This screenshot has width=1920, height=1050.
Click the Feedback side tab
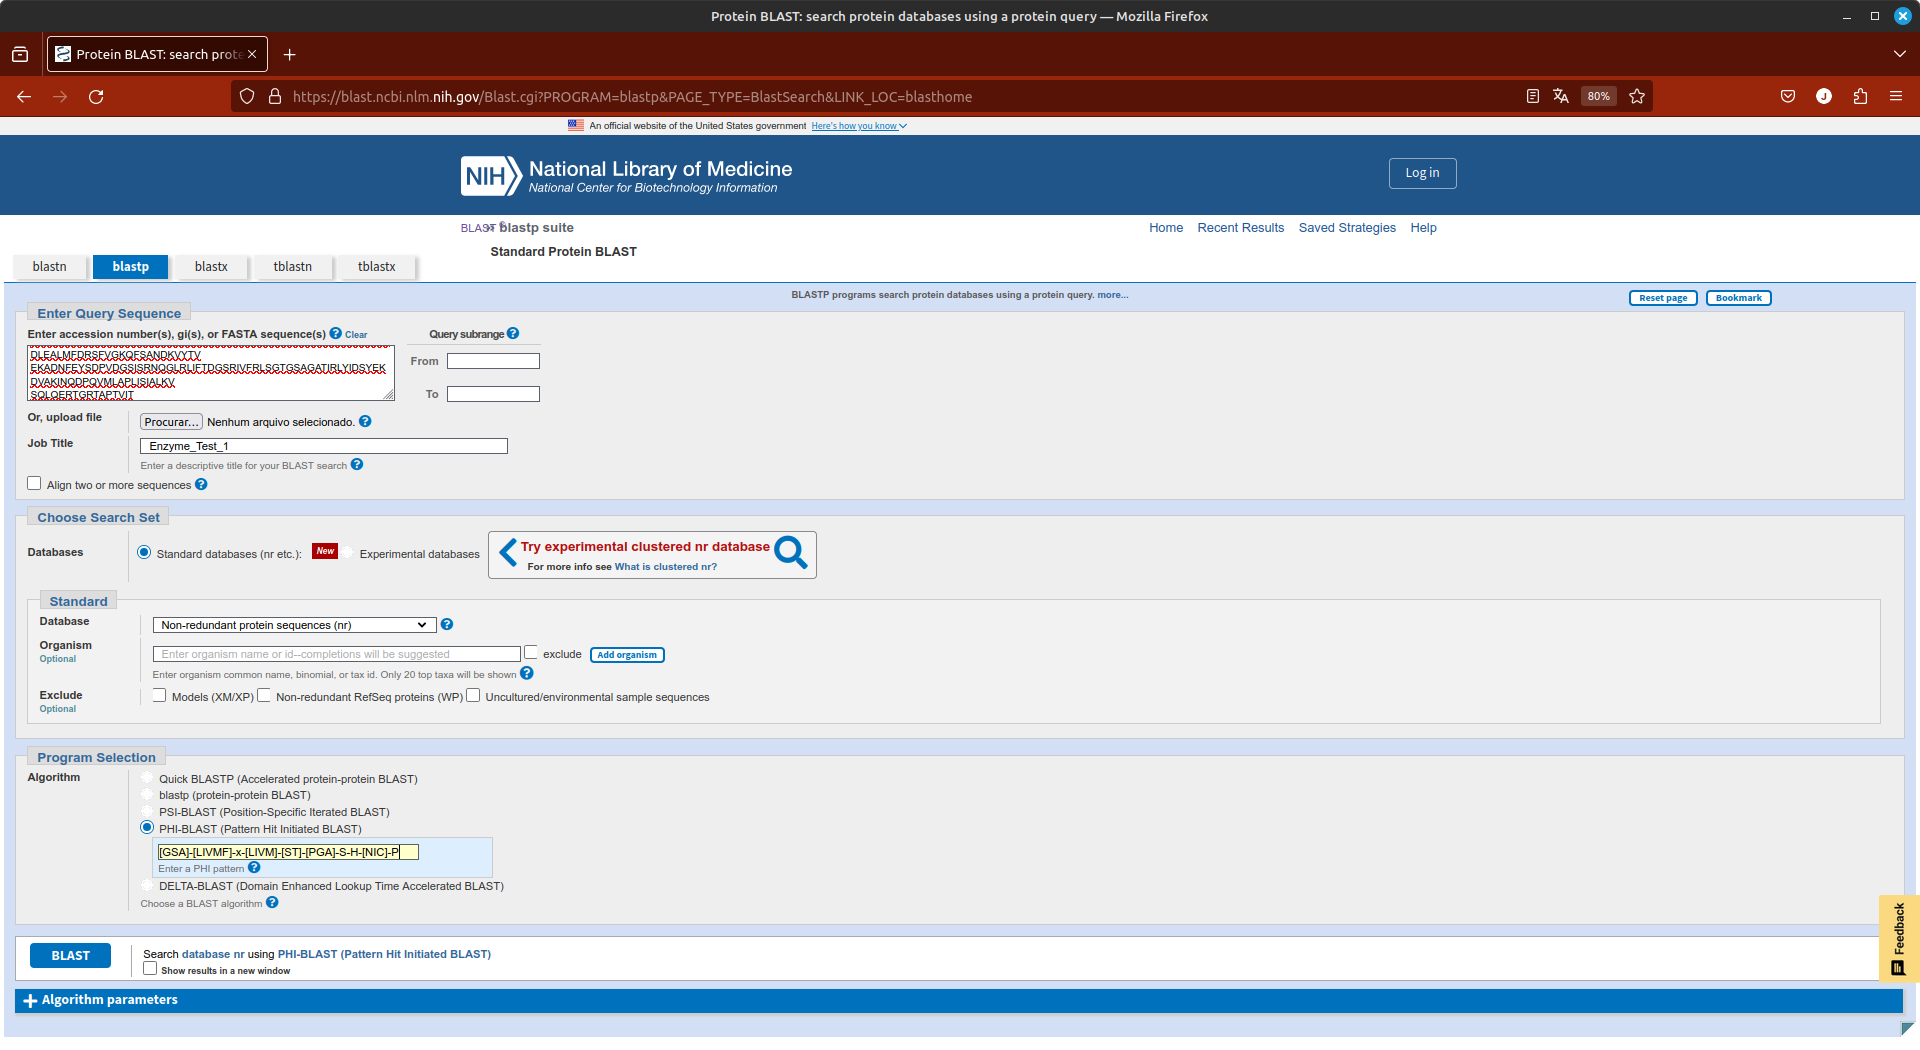click(x=1898, y=938)
